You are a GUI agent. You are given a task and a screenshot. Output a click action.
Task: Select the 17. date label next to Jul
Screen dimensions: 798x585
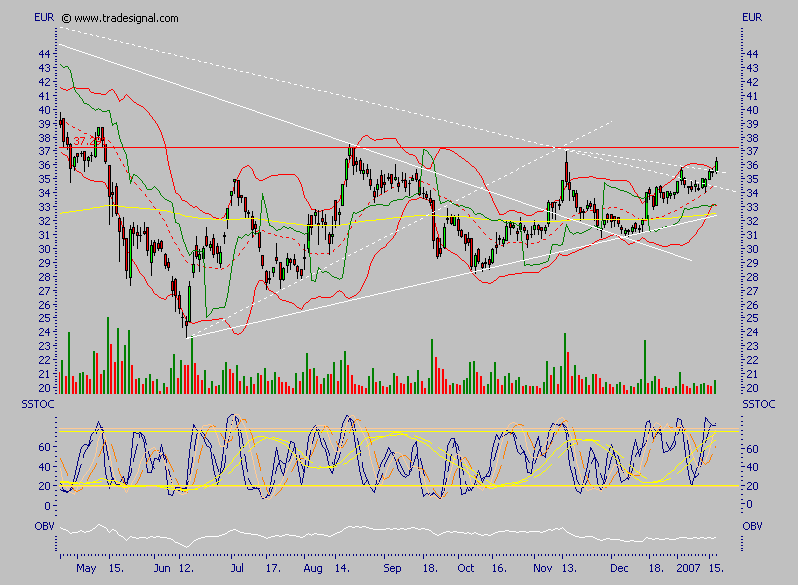(x=273, y=568)
